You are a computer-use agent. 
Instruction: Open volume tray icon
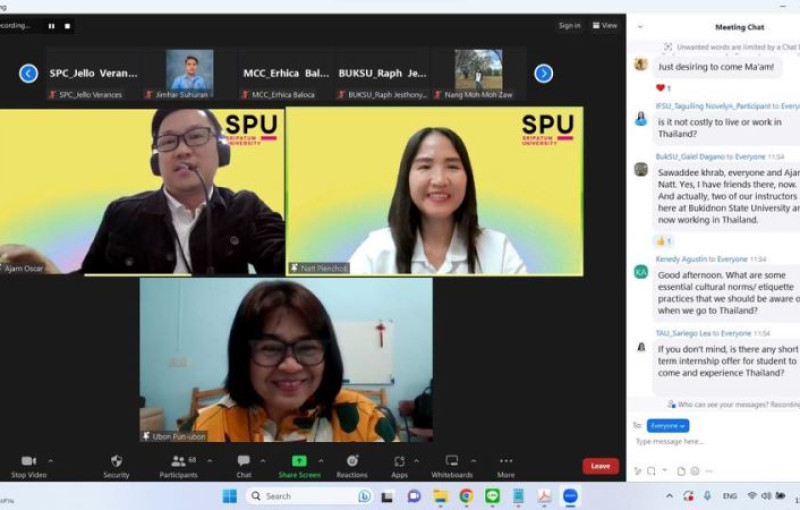click(766, 496)
